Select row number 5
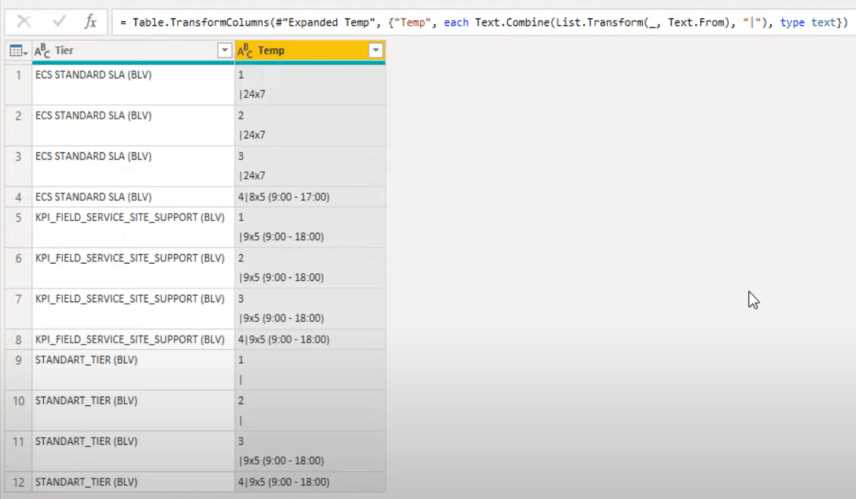Image resolution: width=856 pixels, height=499 pixels. coord(19,227)
